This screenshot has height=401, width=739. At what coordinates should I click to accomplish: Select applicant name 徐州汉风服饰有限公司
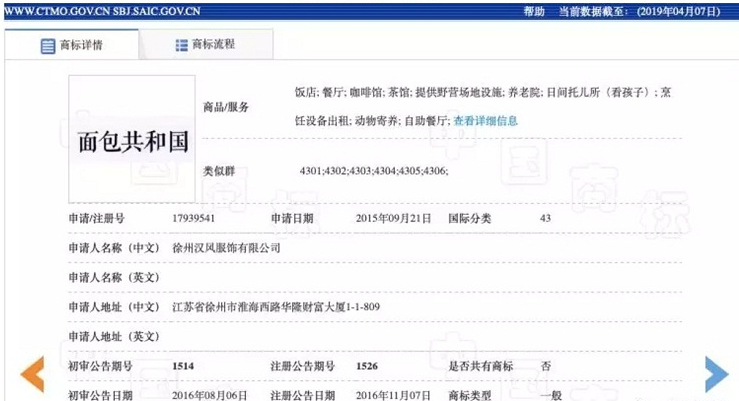(x=227, y=247)
